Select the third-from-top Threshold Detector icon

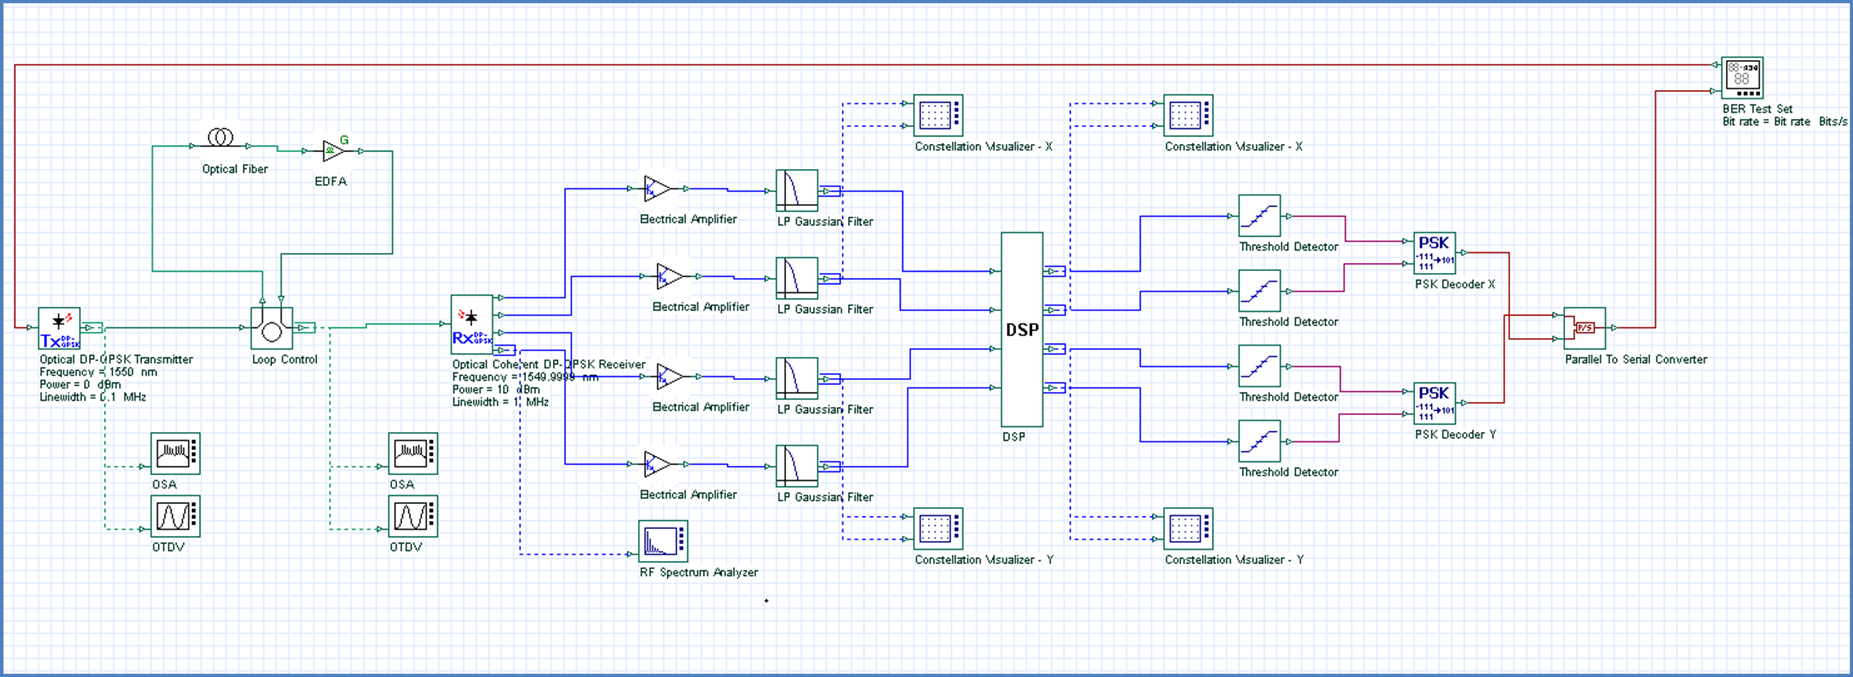tap(1259, 366)
